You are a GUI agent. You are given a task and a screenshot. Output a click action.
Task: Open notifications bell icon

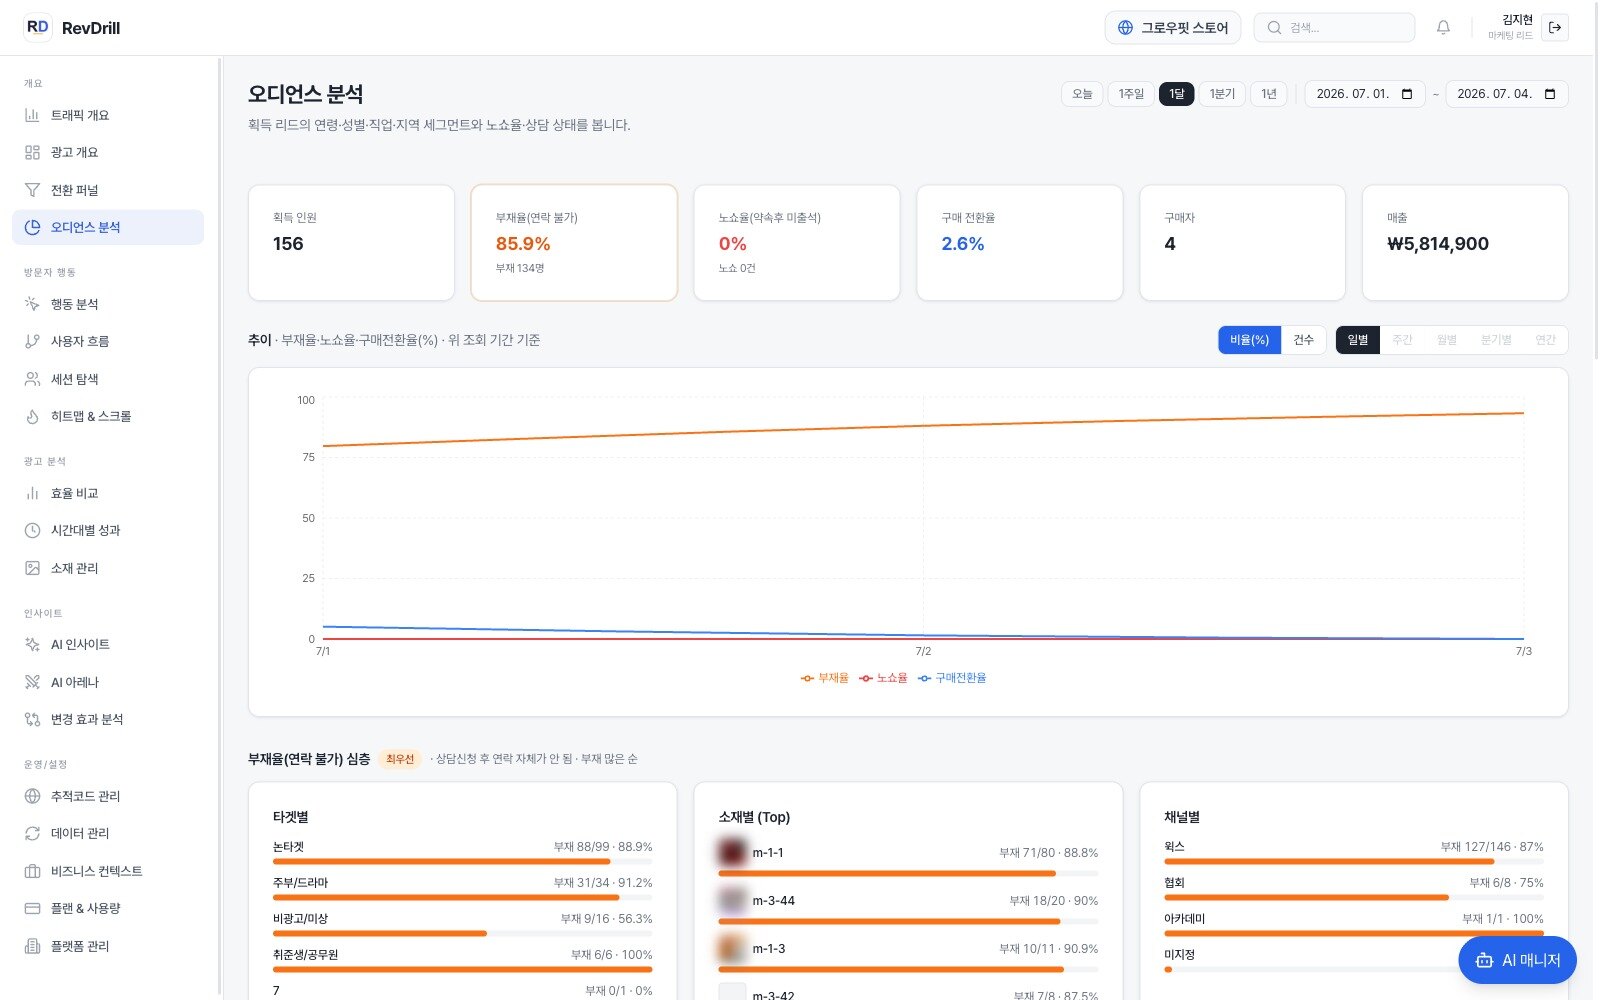click(x=1443, y=28)
